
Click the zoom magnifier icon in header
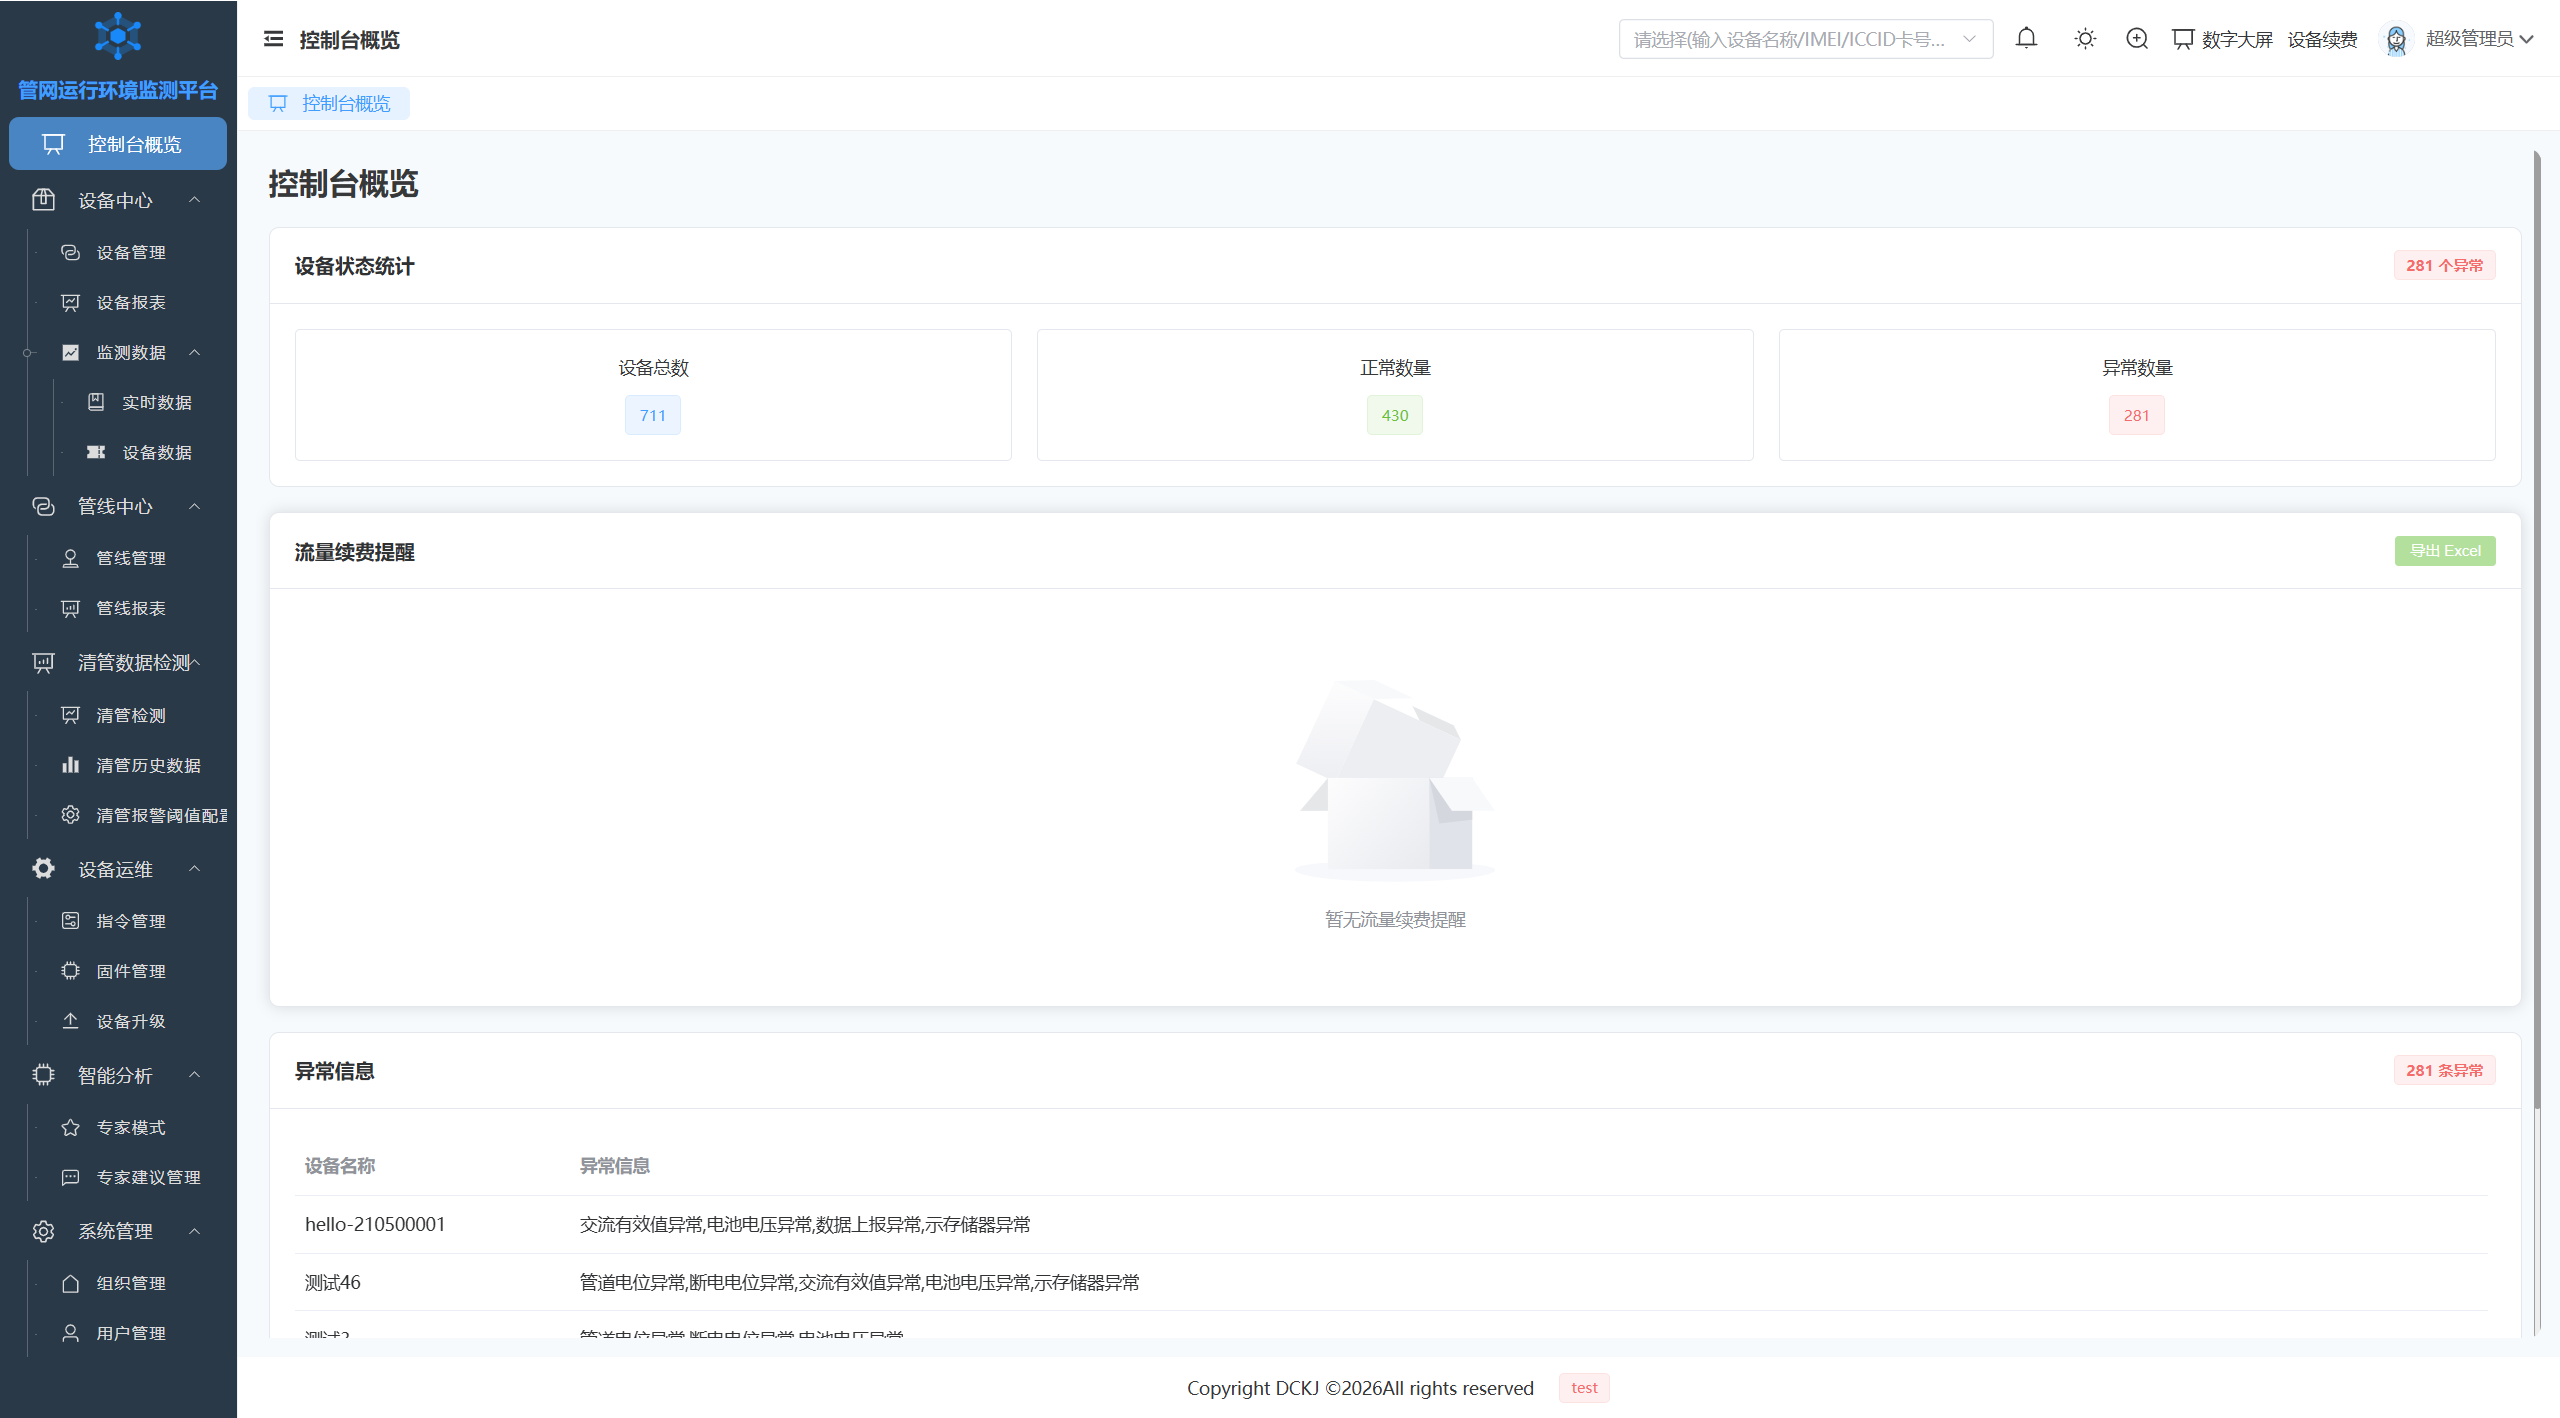pos(2137,39)
